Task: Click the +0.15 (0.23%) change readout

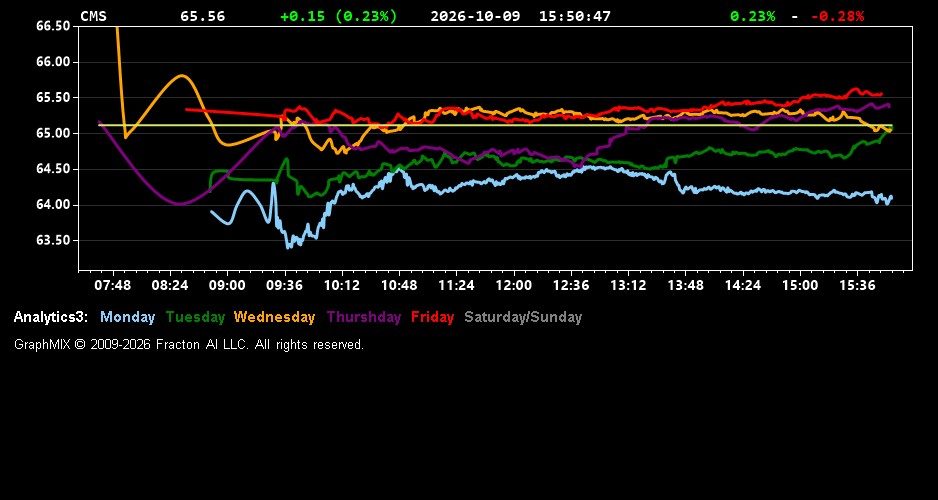Action: point(339,16)
